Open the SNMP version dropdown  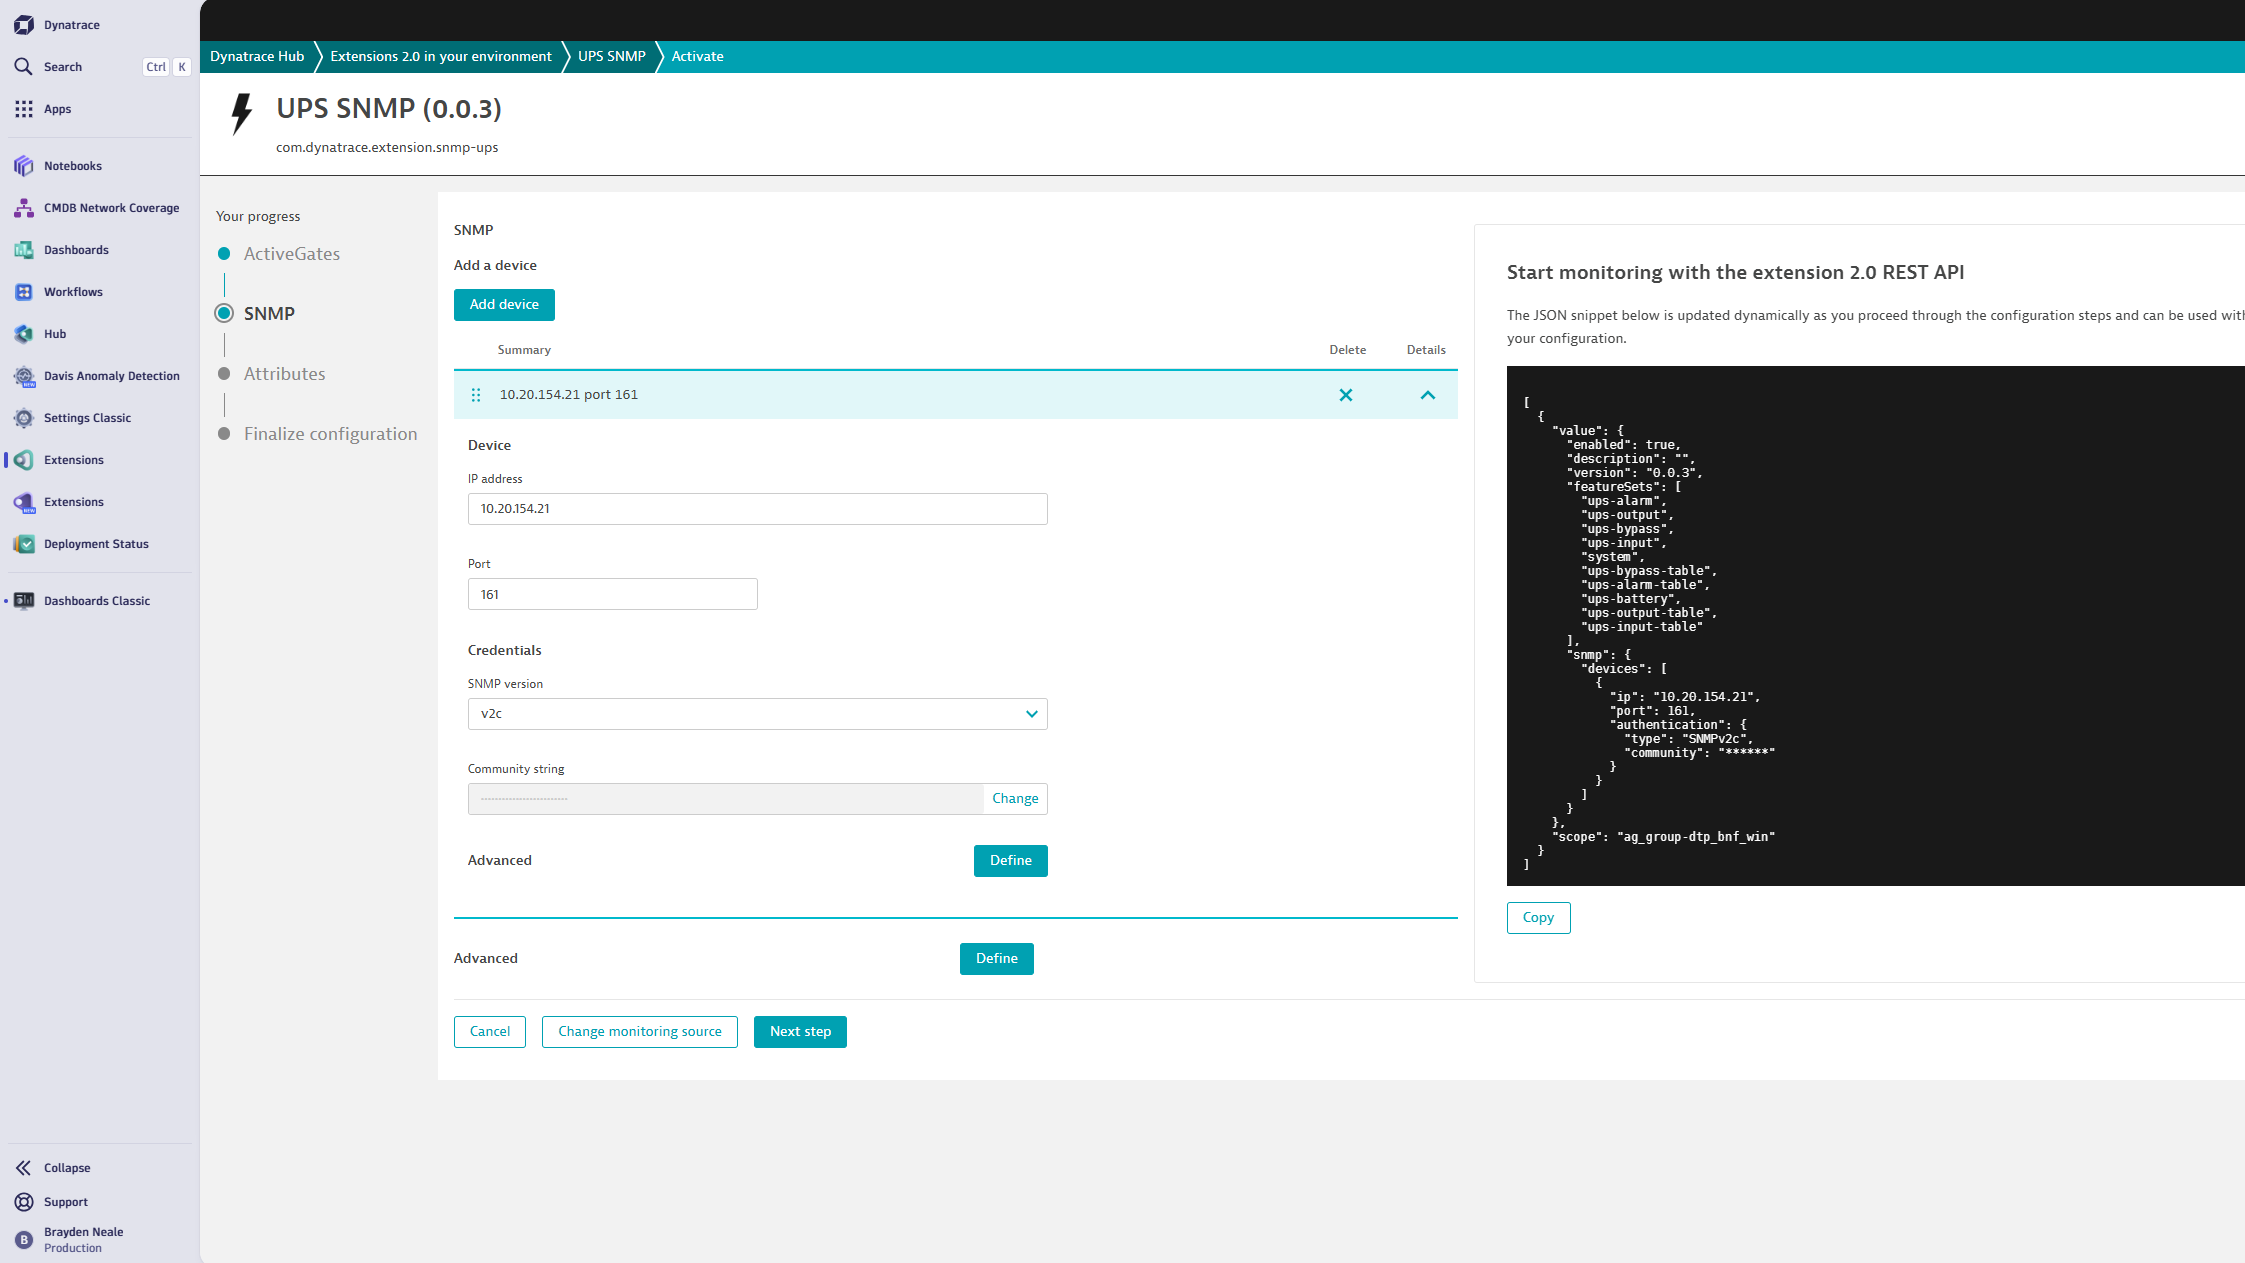(x=757, y=714)
